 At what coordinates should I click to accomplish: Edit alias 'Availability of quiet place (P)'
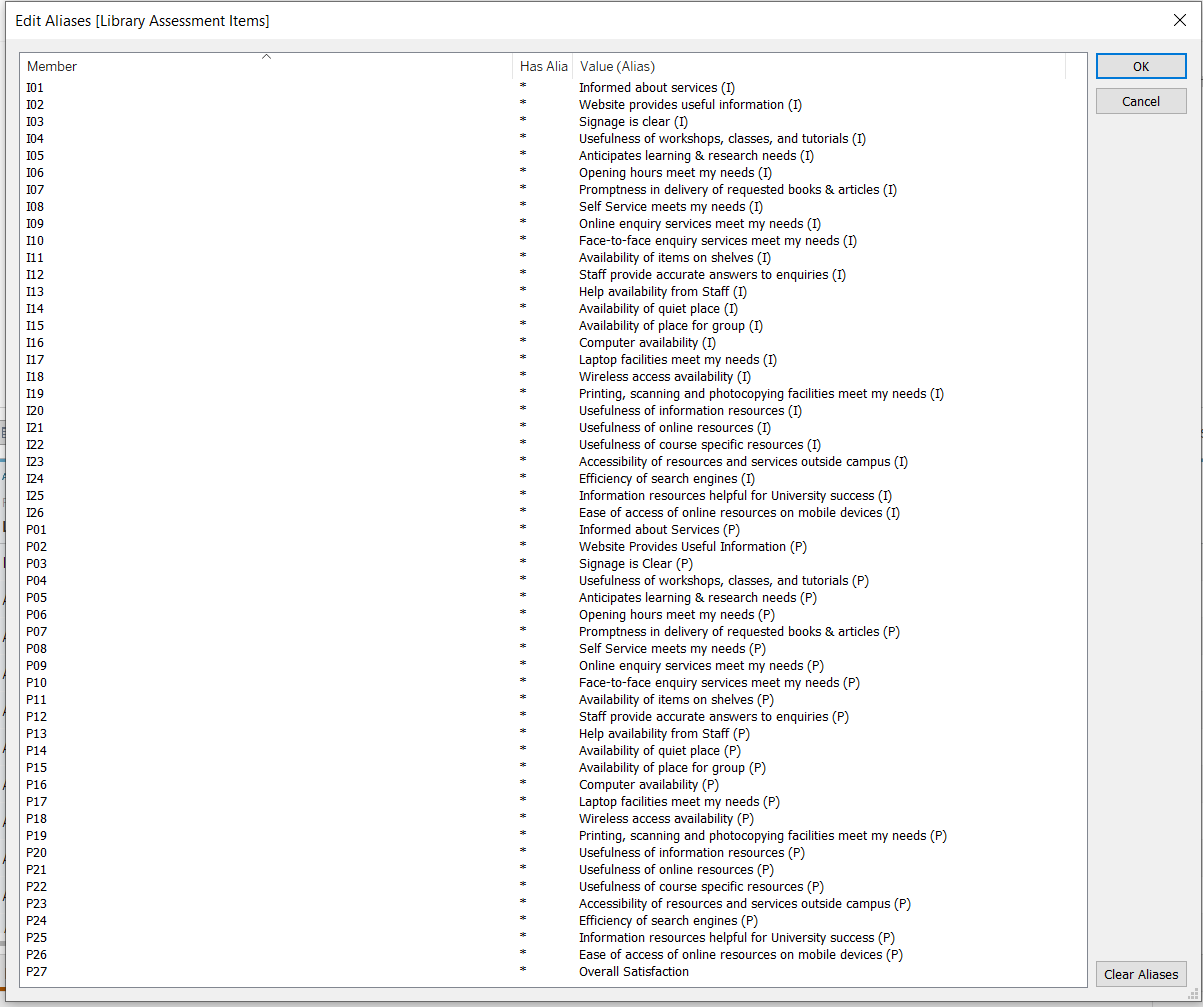coord(660,751)
